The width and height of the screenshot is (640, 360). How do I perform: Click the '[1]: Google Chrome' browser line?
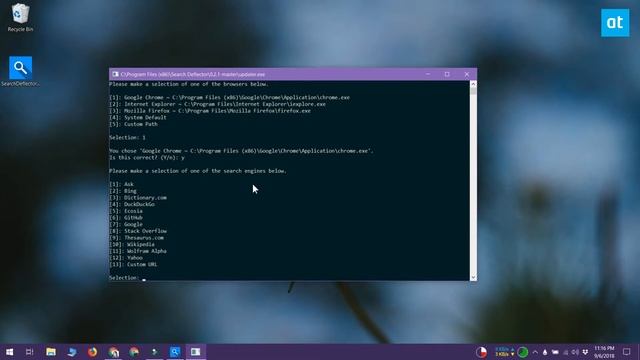coord(229,98)
